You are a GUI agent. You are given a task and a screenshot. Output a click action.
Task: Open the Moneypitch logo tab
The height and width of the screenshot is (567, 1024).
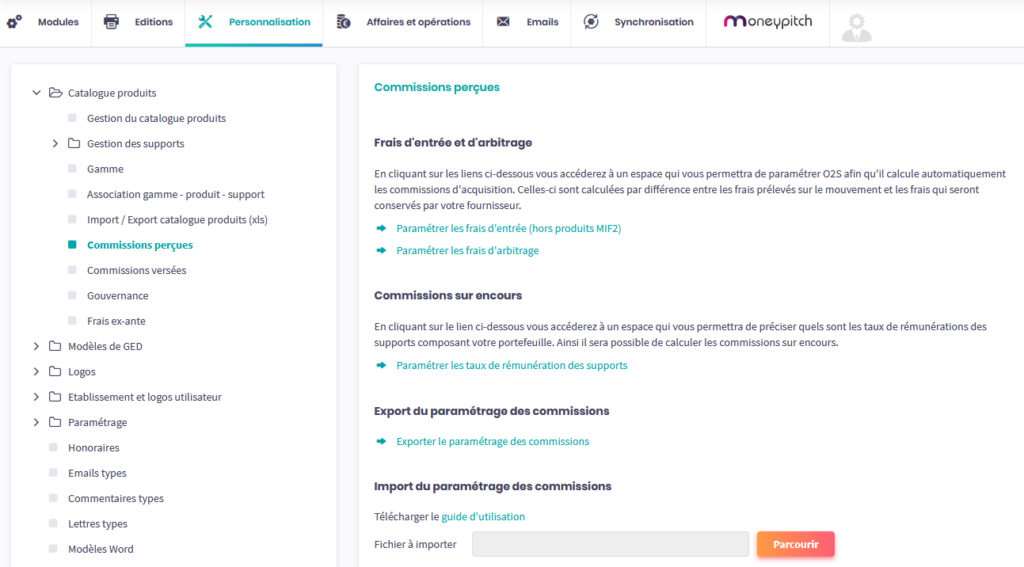[765, 21]
